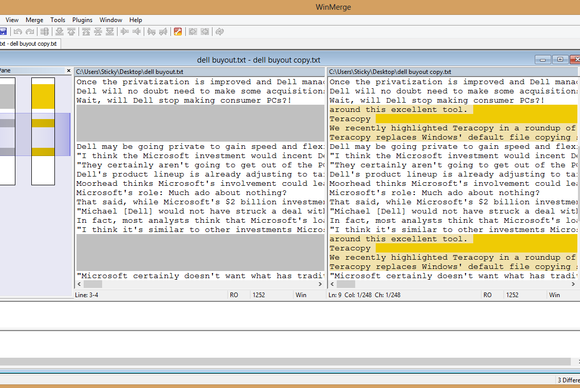Viewport: 580px width, 388px height.
Task: Click 'In fact, most analysts' line in right pane
Action: pos(453,220)
